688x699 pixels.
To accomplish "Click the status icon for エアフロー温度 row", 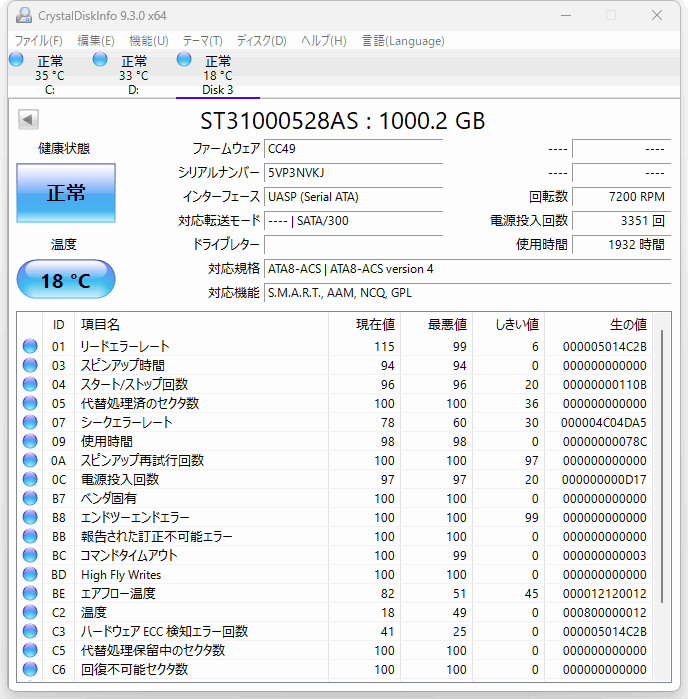I will [x=30, y=593].
